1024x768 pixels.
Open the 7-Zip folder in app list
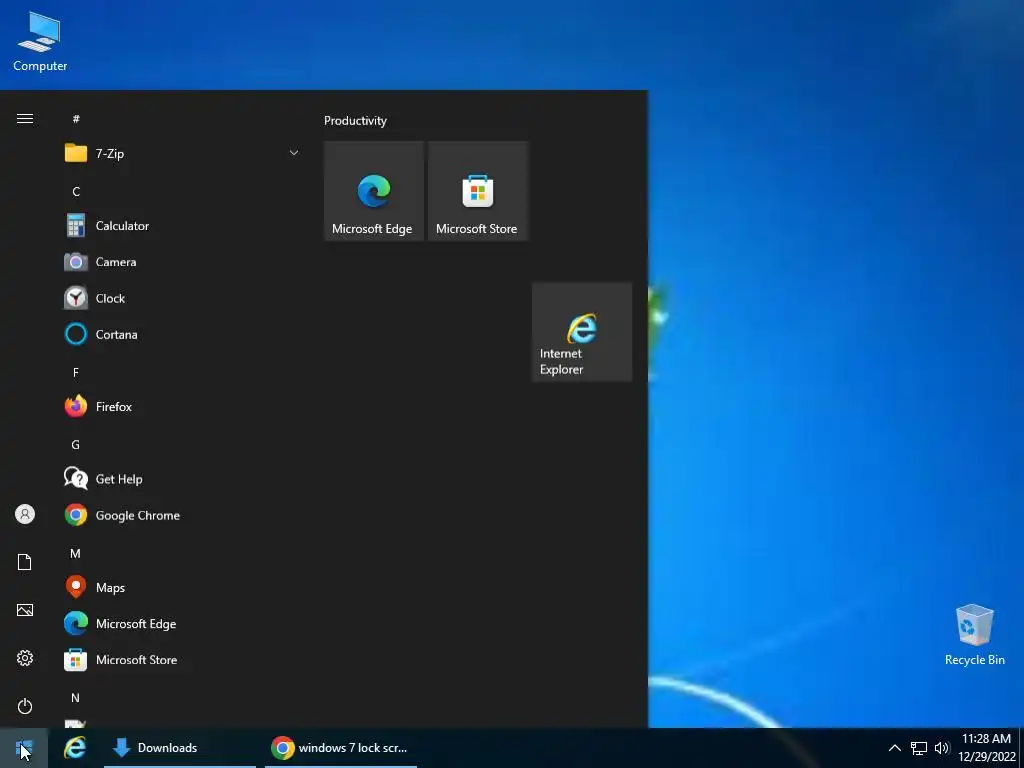[x=182, y=153]
